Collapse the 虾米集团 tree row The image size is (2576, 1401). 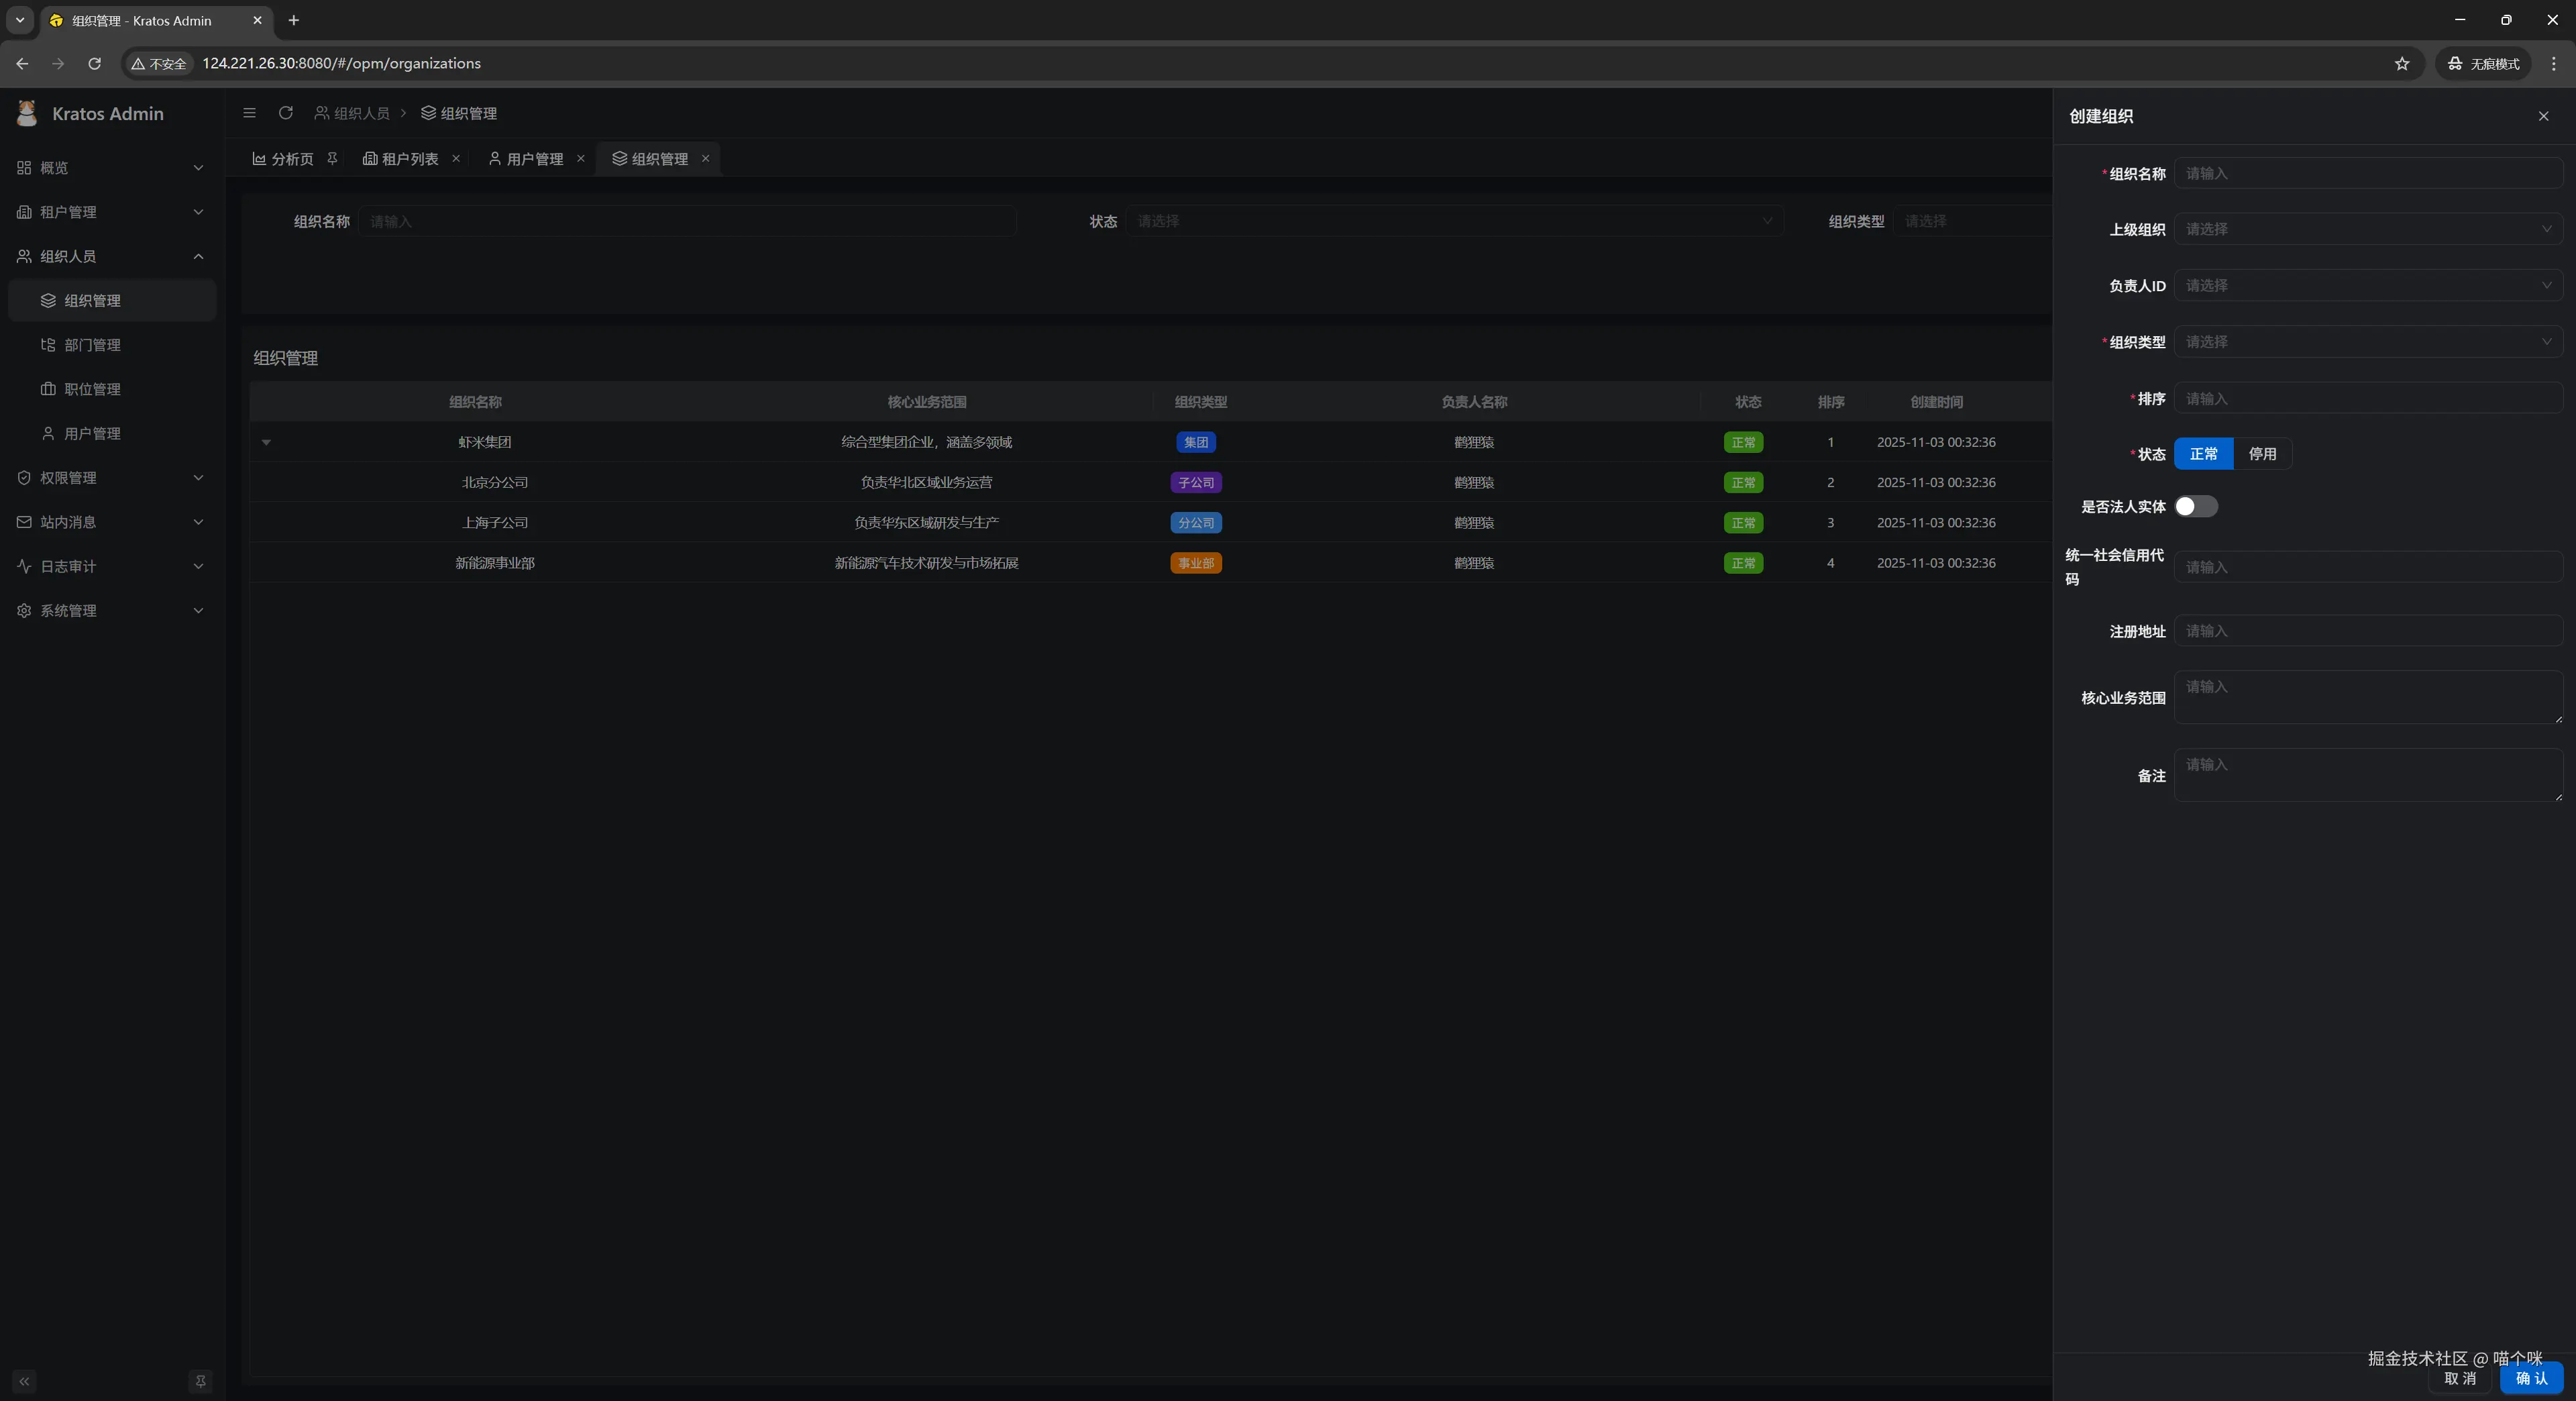click(x=266, y=442)
